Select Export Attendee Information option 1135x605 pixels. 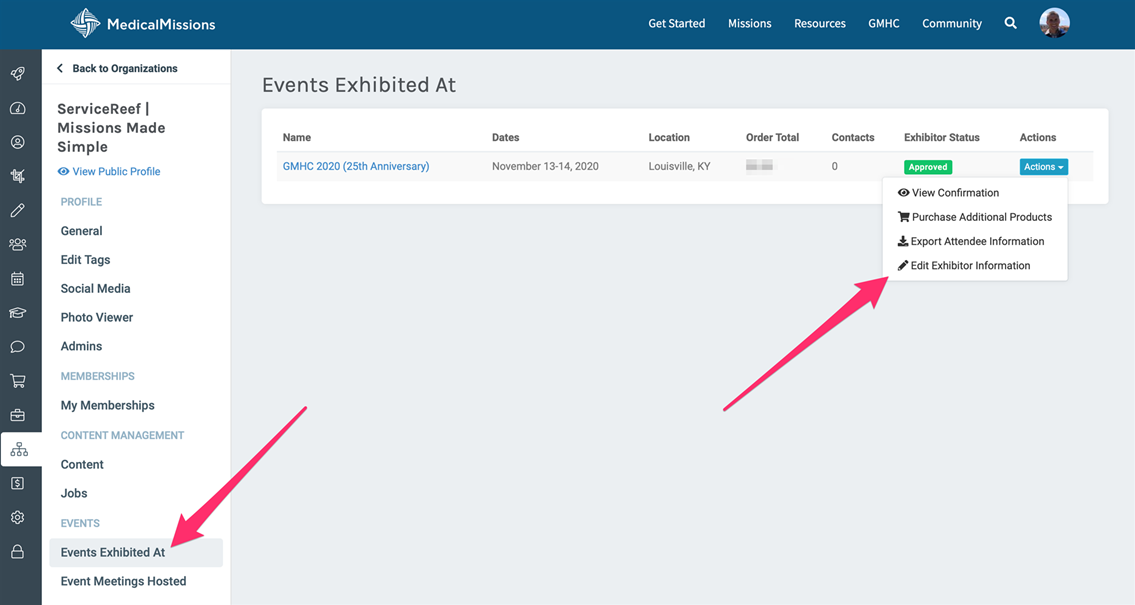click(x=976, y=241)
